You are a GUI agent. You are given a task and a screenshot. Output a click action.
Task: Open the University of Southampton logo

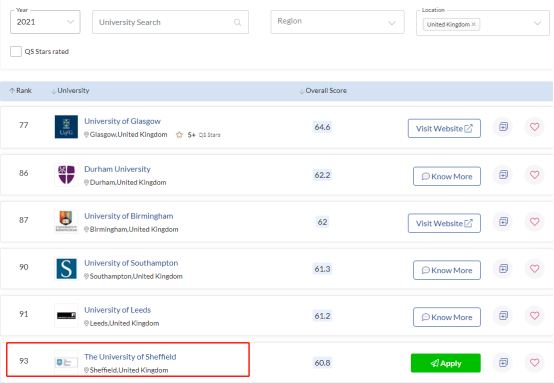pyautogui.click(x=66, y=269)
